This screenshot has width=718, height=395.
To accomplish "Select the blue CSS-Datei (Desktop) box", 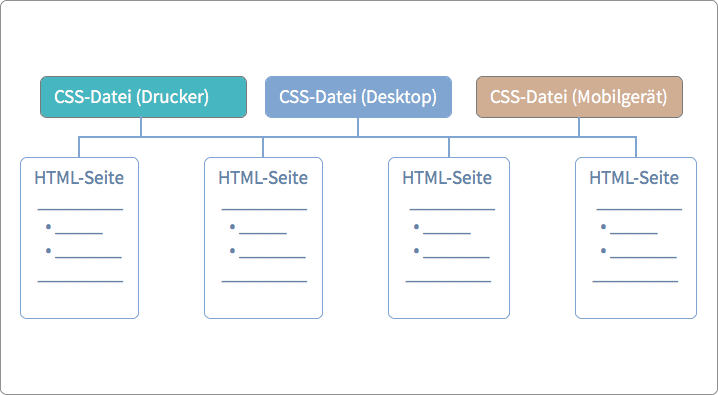I will pyautogui.click(x=359, y=97).
